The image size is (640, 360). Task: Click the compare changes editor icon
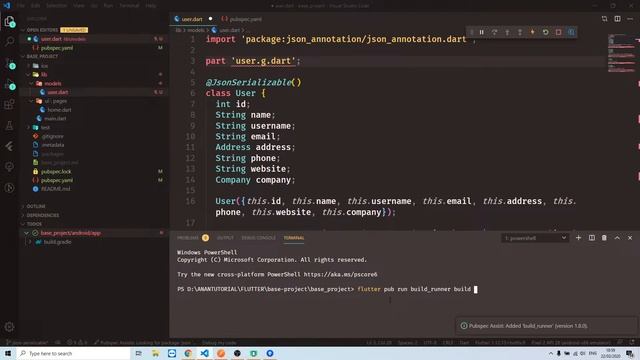click(604, 19)
